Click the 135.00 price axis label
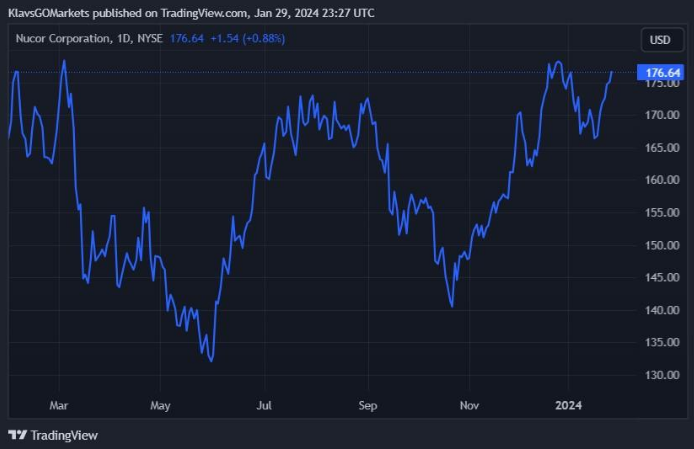Image resolution: width=694 pixels, height=449 pixels. (662, 342)
